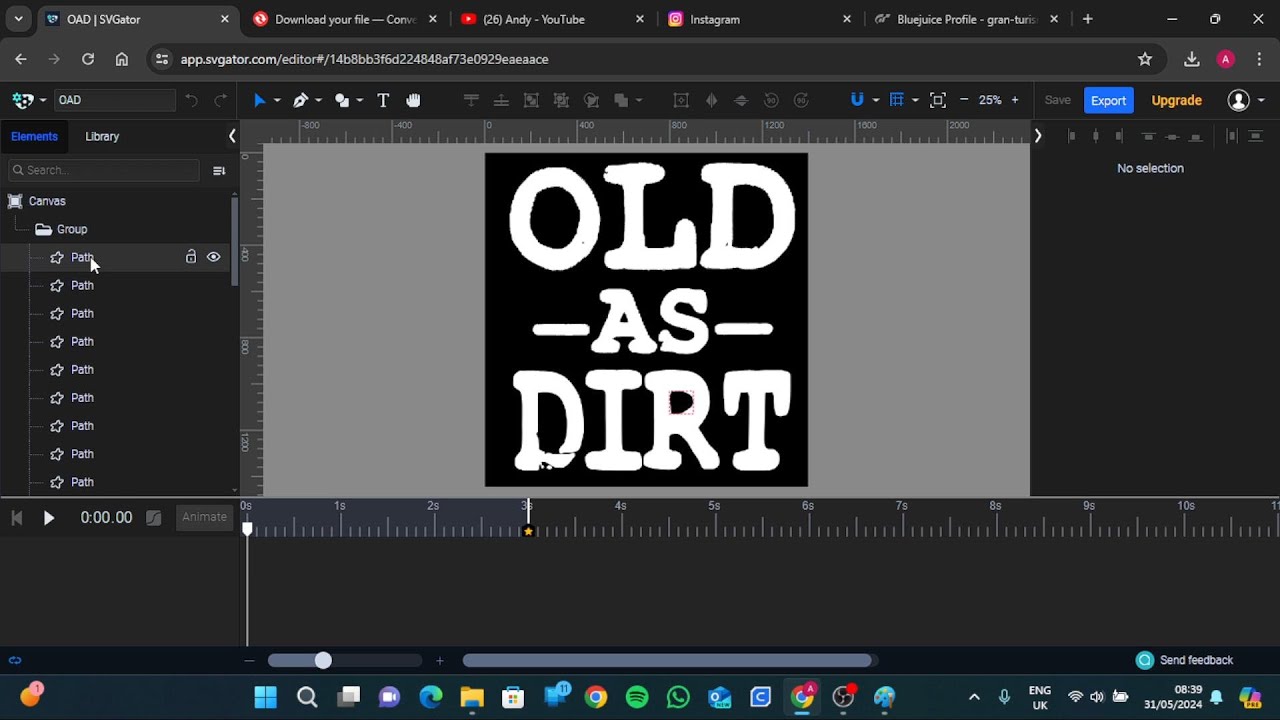Click the project name field OAD
The height and width of the screenshot is (720, 1280).
pos(115,100)
